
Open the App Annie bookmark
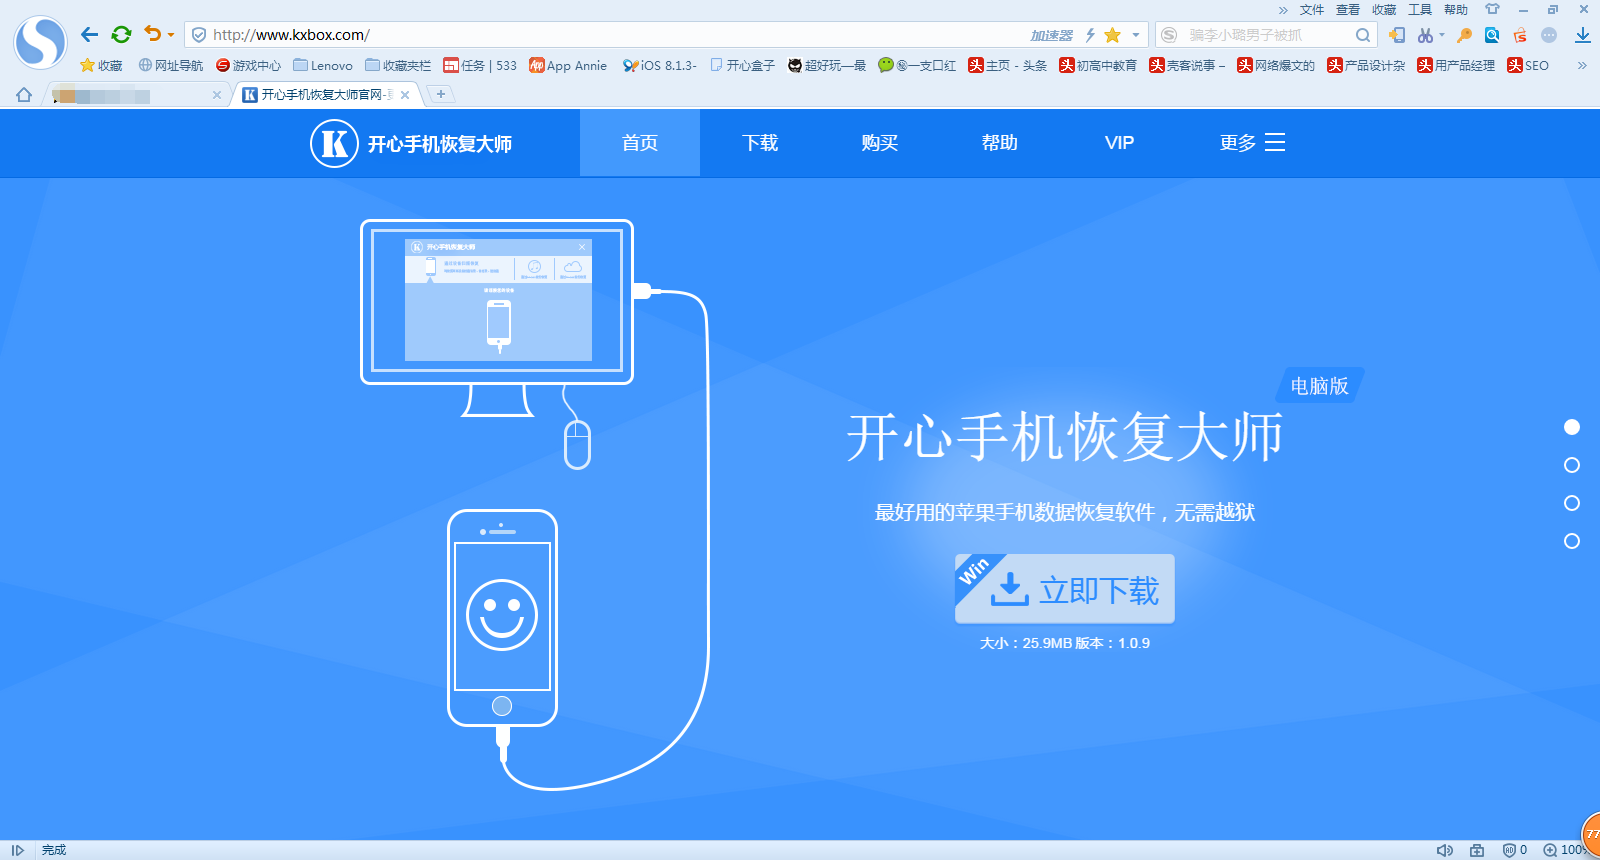[568, 65]
